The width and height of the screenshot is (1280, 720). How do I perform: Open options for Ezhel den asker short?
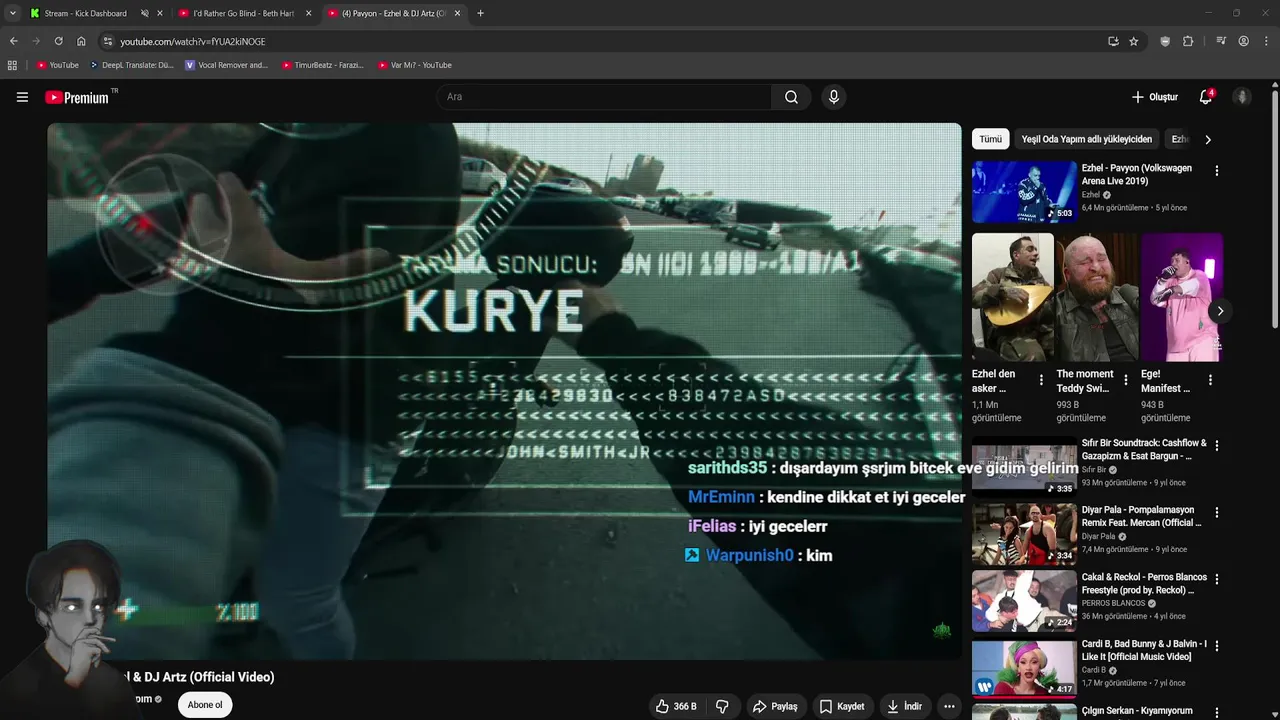click(x=1041, y=380)
